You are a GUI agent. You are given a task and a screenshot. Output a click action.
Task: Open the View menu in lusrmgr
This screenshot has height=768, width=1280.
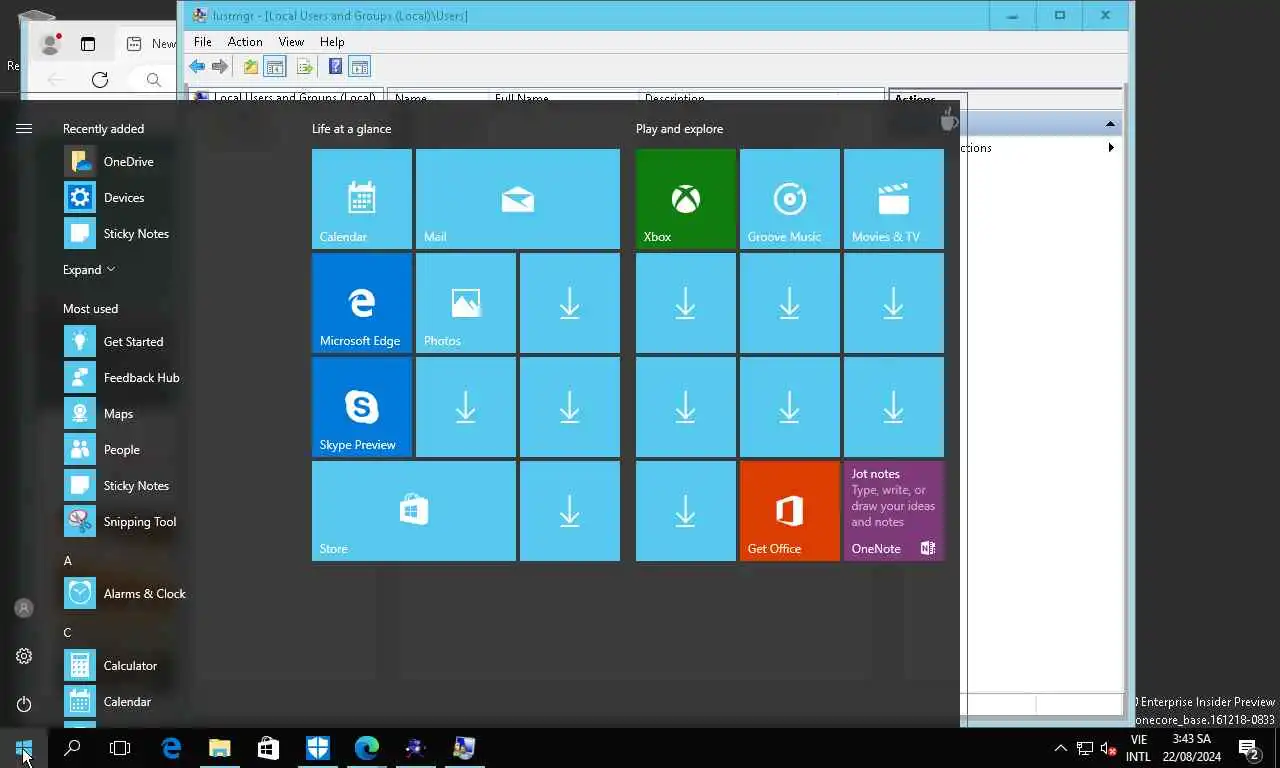coord(291,42)
